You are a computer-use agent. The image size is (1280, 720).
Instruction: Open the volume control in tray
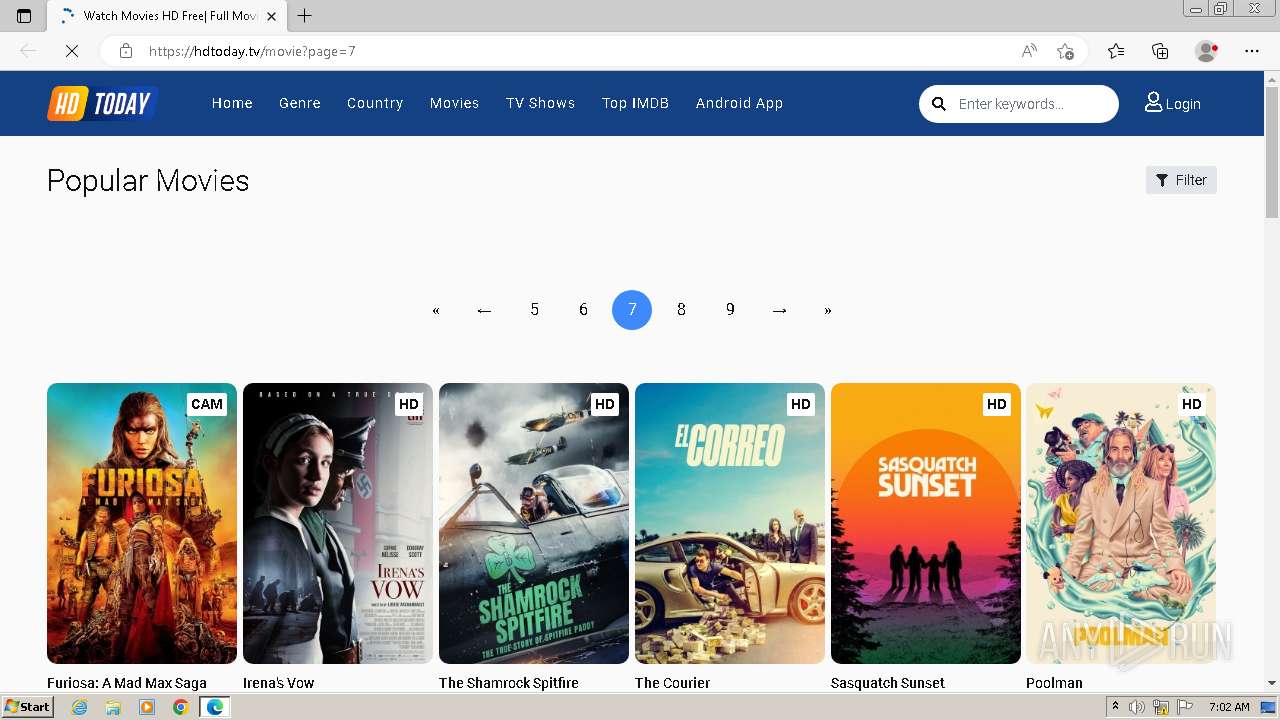tap(1137, 707)
